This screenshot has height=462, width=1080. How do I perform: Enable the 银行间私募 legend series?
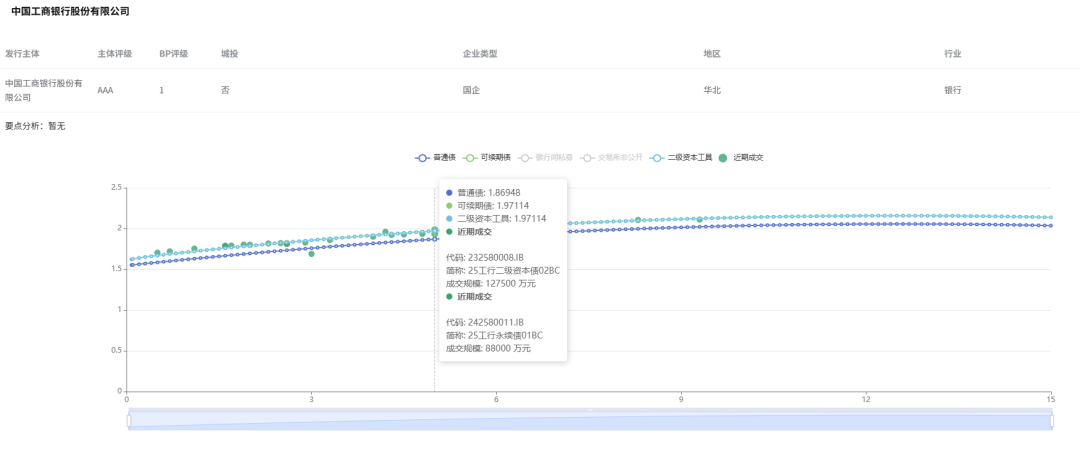pos(546,158)
